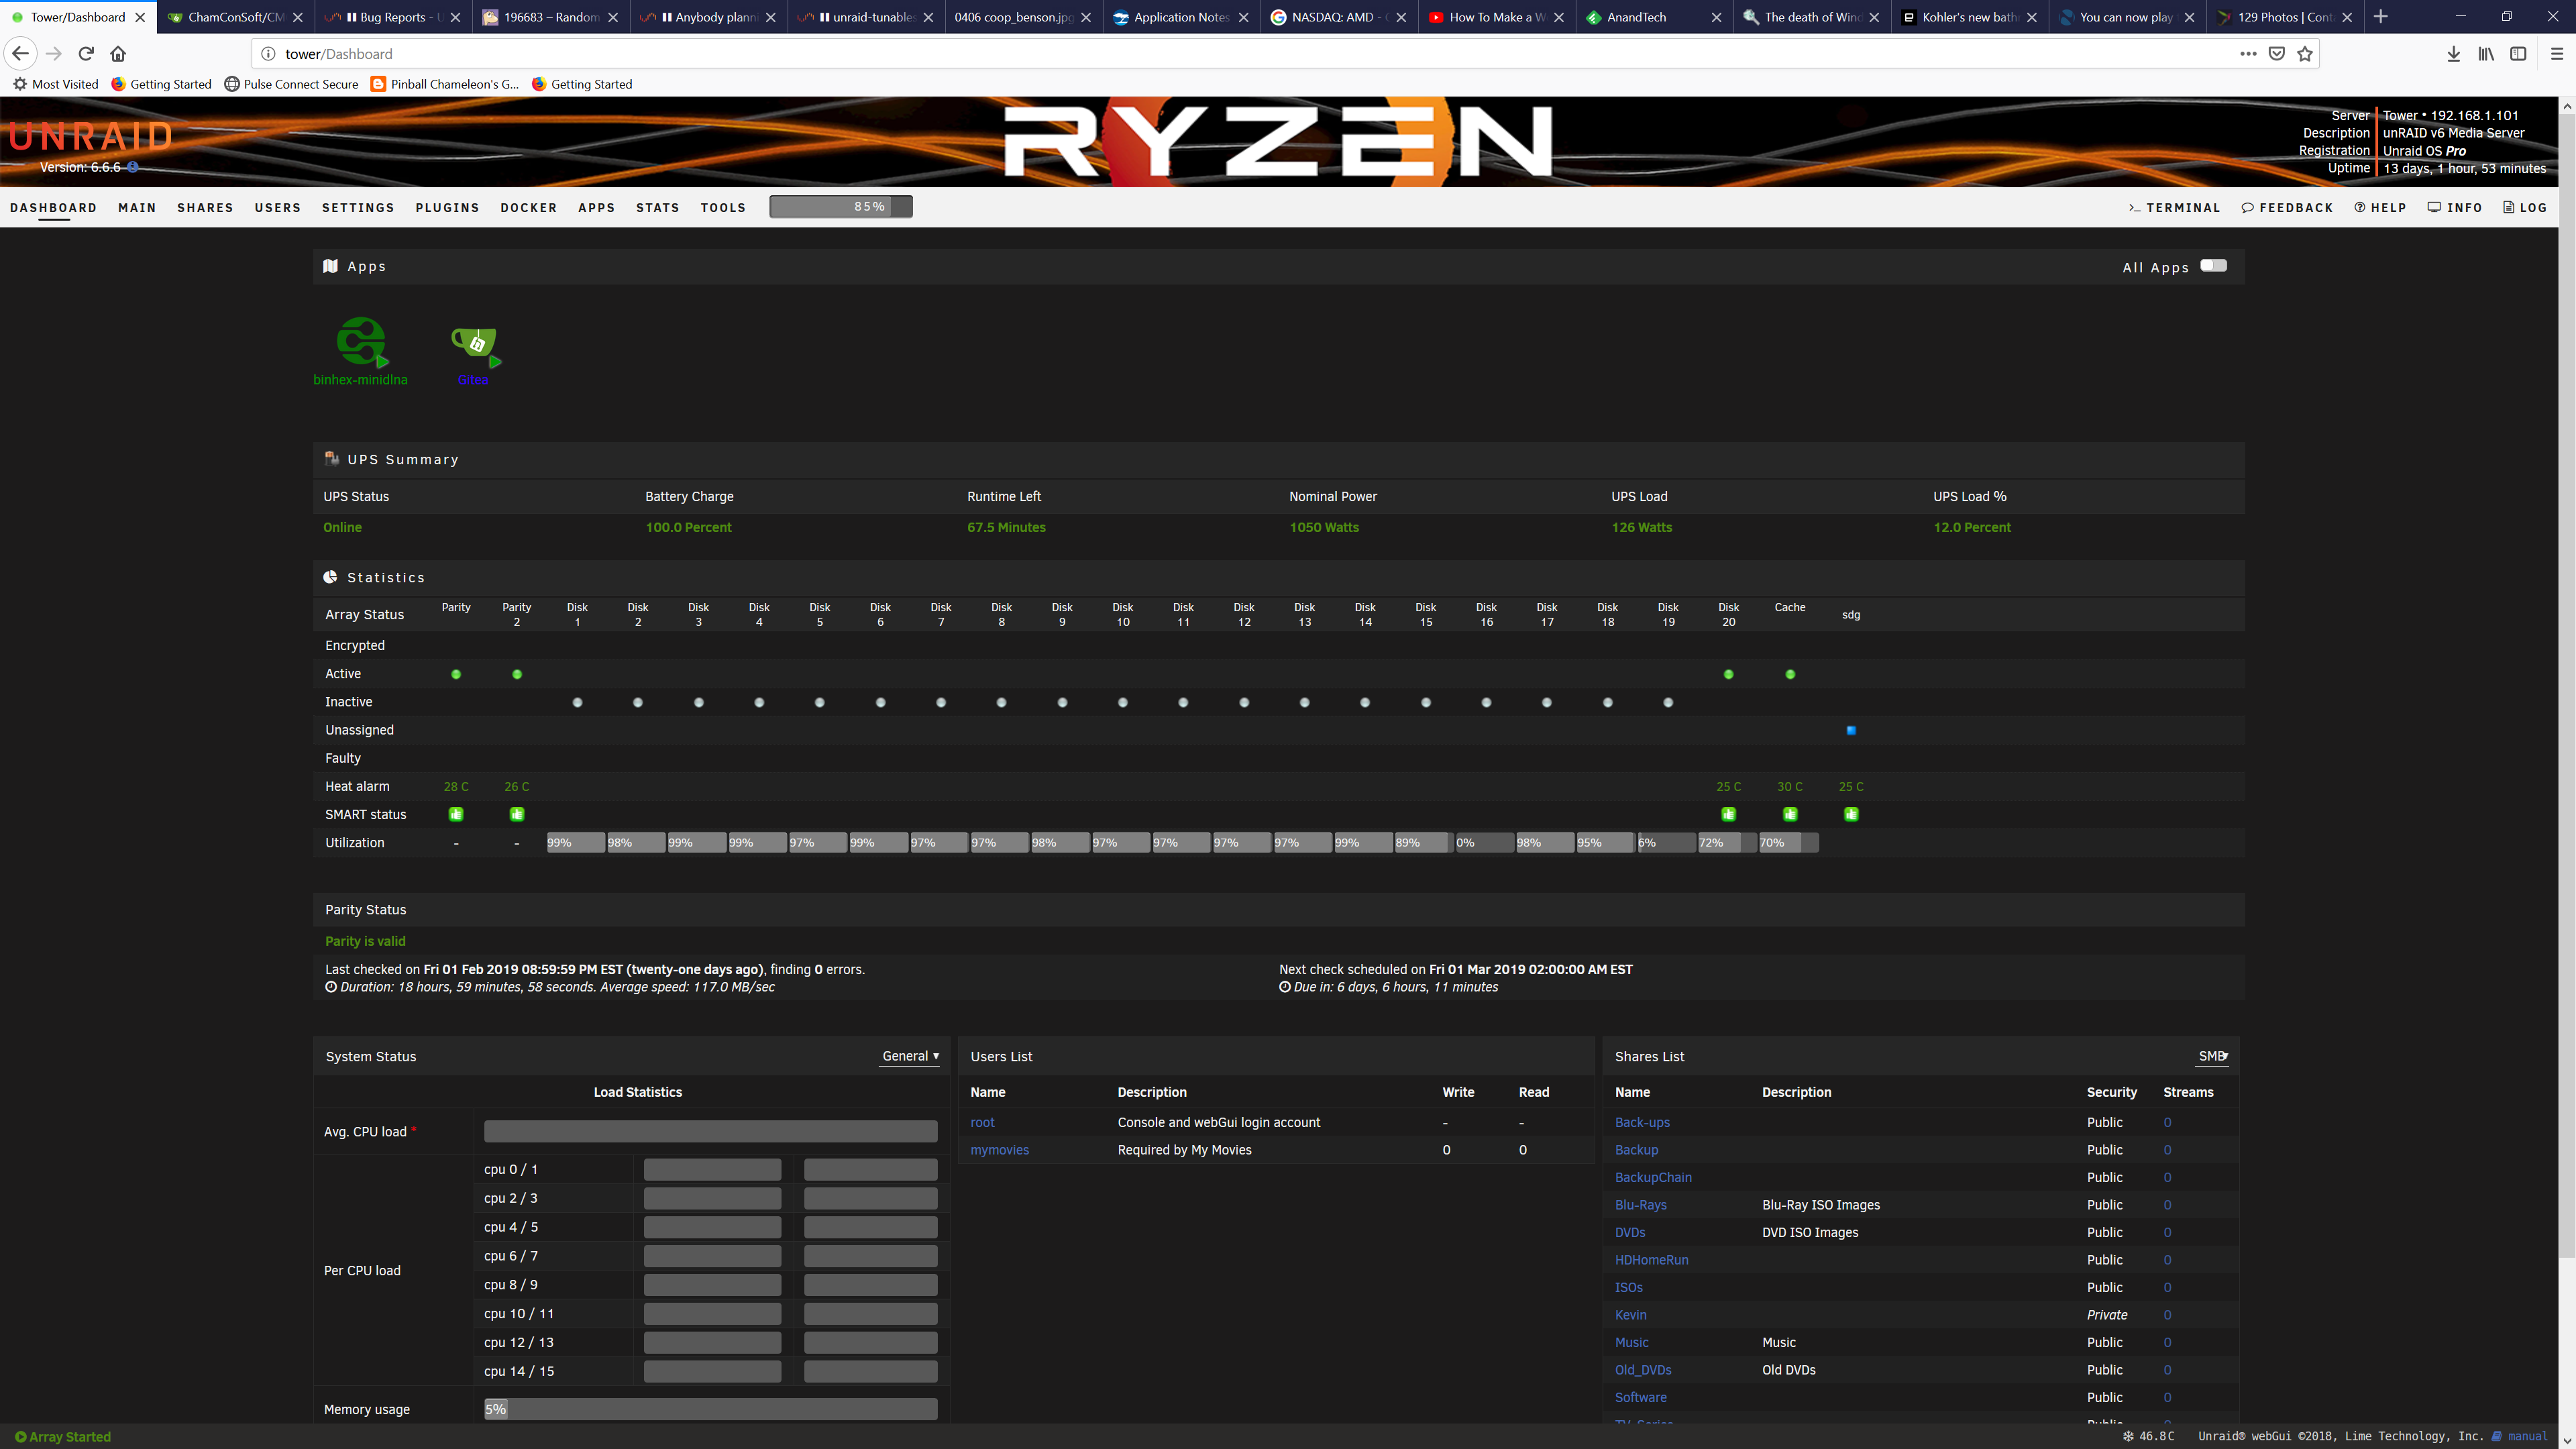Bookmark this page with the star icon

point(2305,54)
